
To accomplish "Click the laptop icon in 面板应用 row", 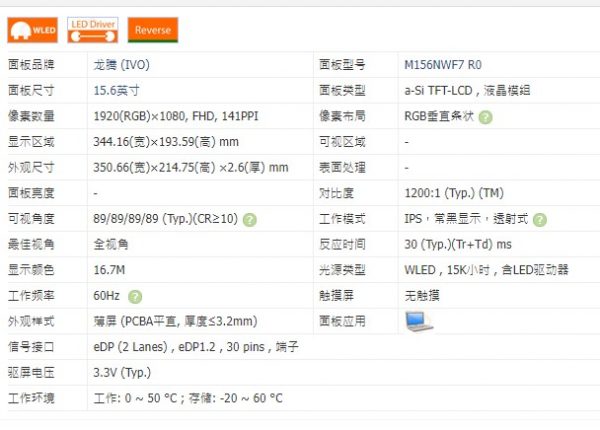I will (418, 321).
